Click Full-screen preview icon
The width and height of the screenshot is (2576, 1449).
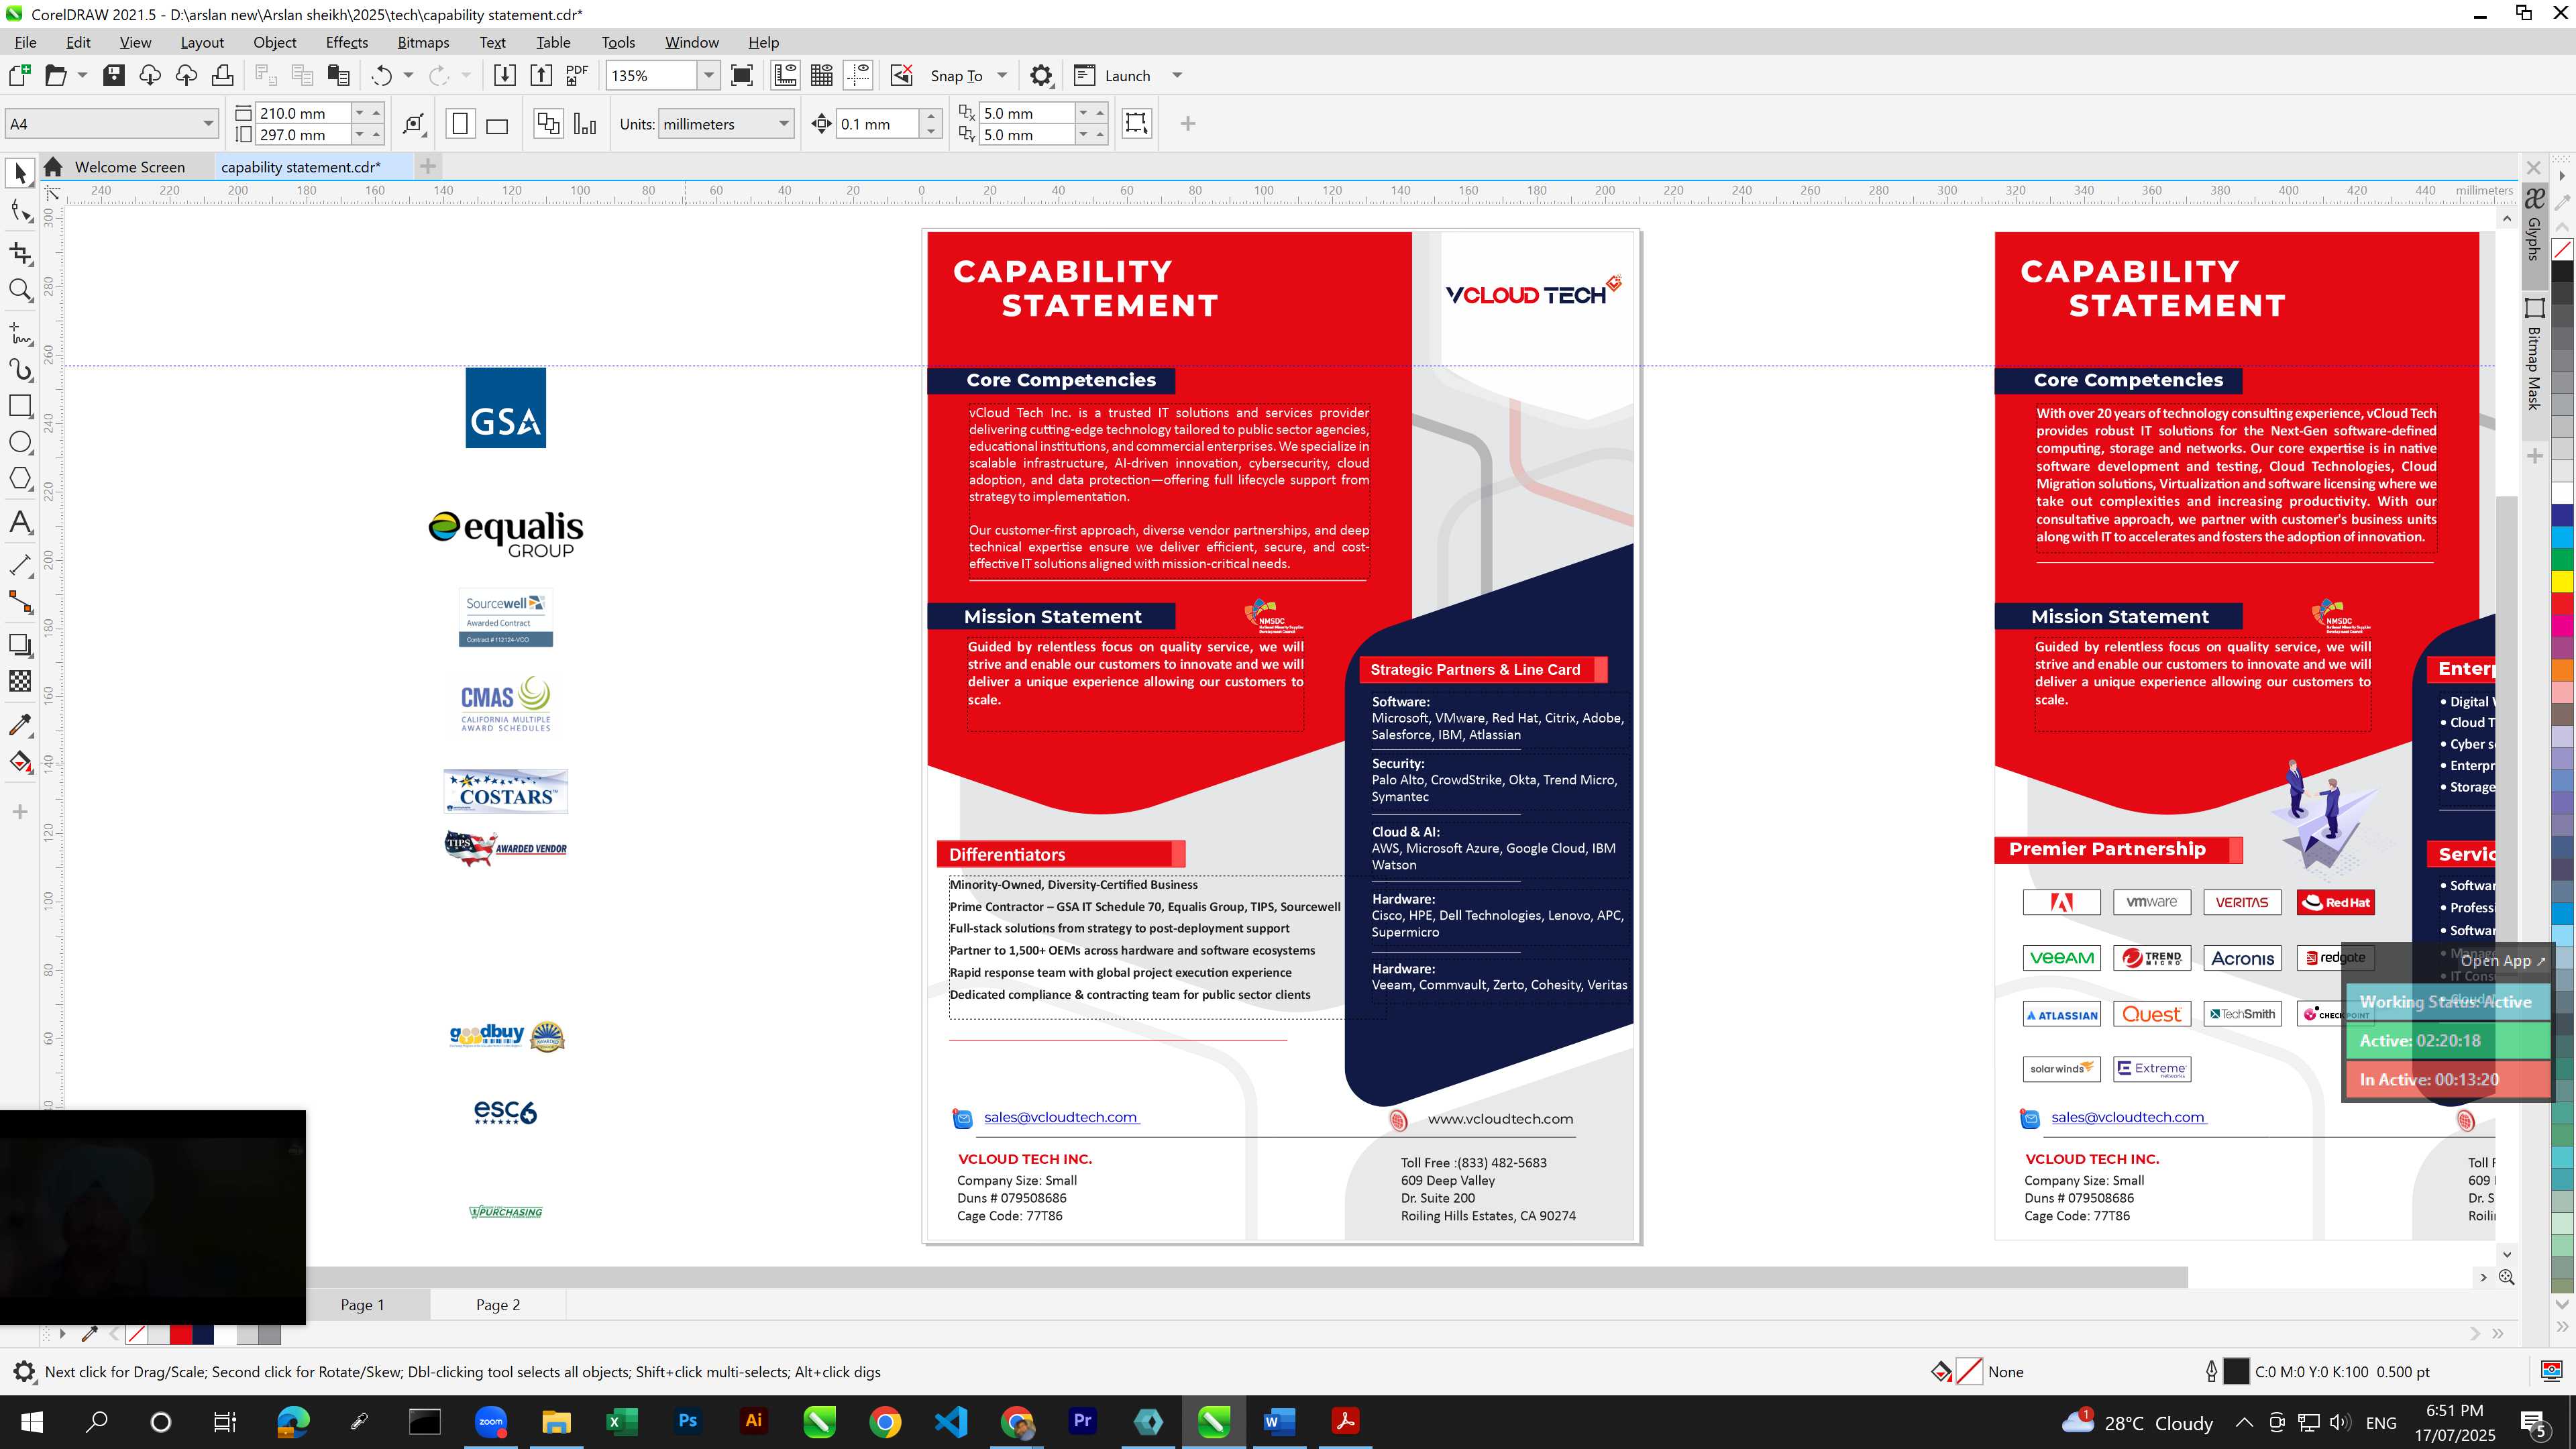[742, 75]
